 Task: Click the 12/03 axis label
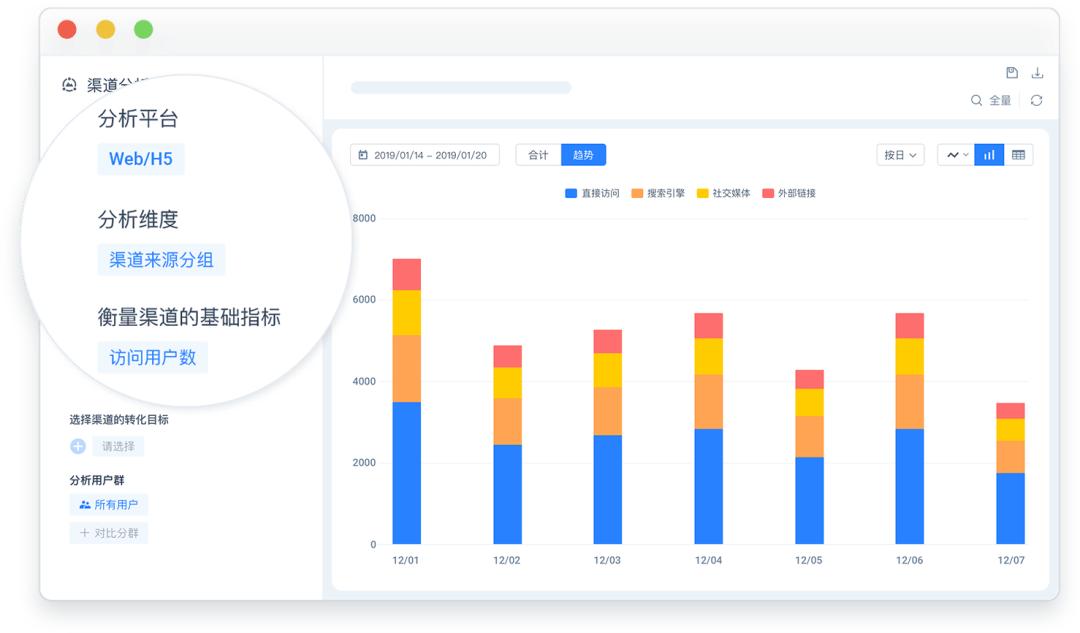(x=607, y=561)
